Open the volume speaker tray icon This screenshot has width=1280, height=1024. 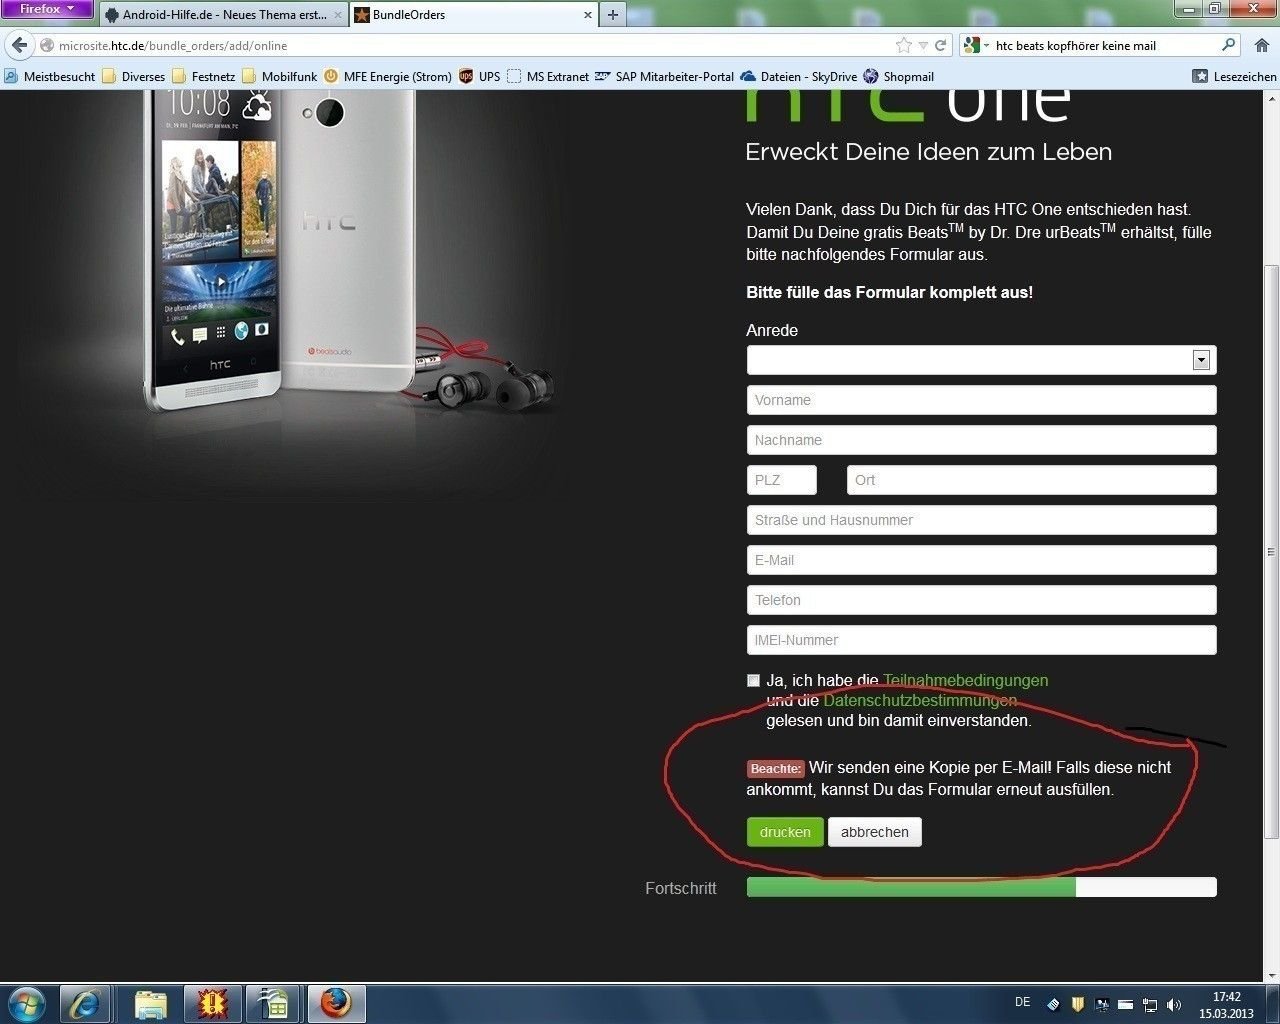point(1173,1004)
